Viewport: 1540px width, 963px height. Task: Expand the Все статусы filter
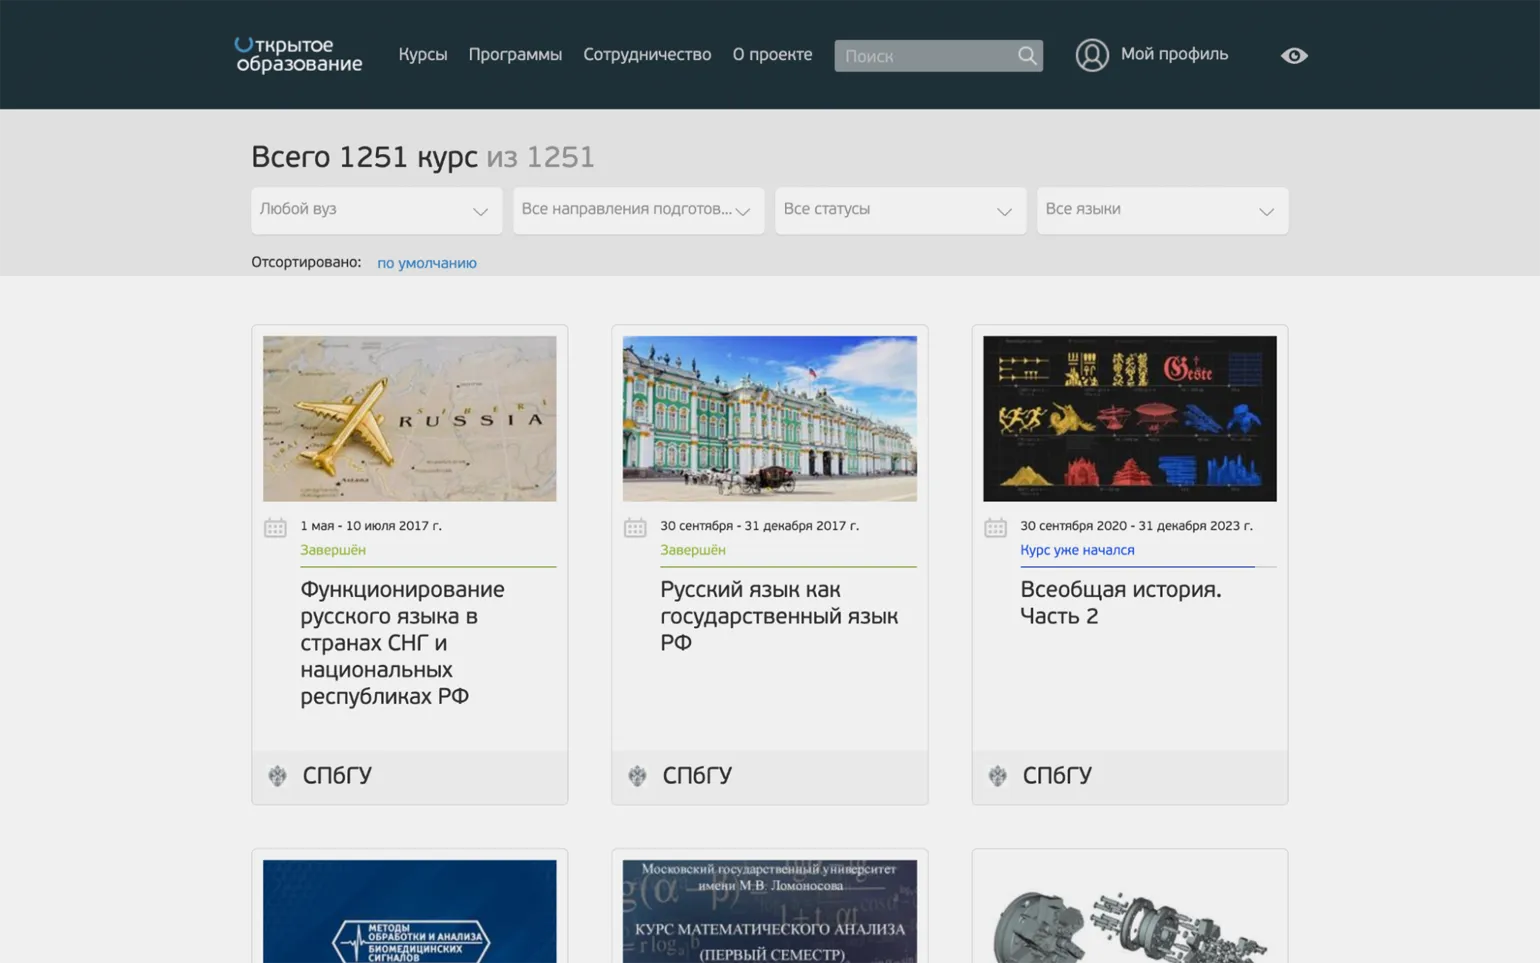coord(900,210)
